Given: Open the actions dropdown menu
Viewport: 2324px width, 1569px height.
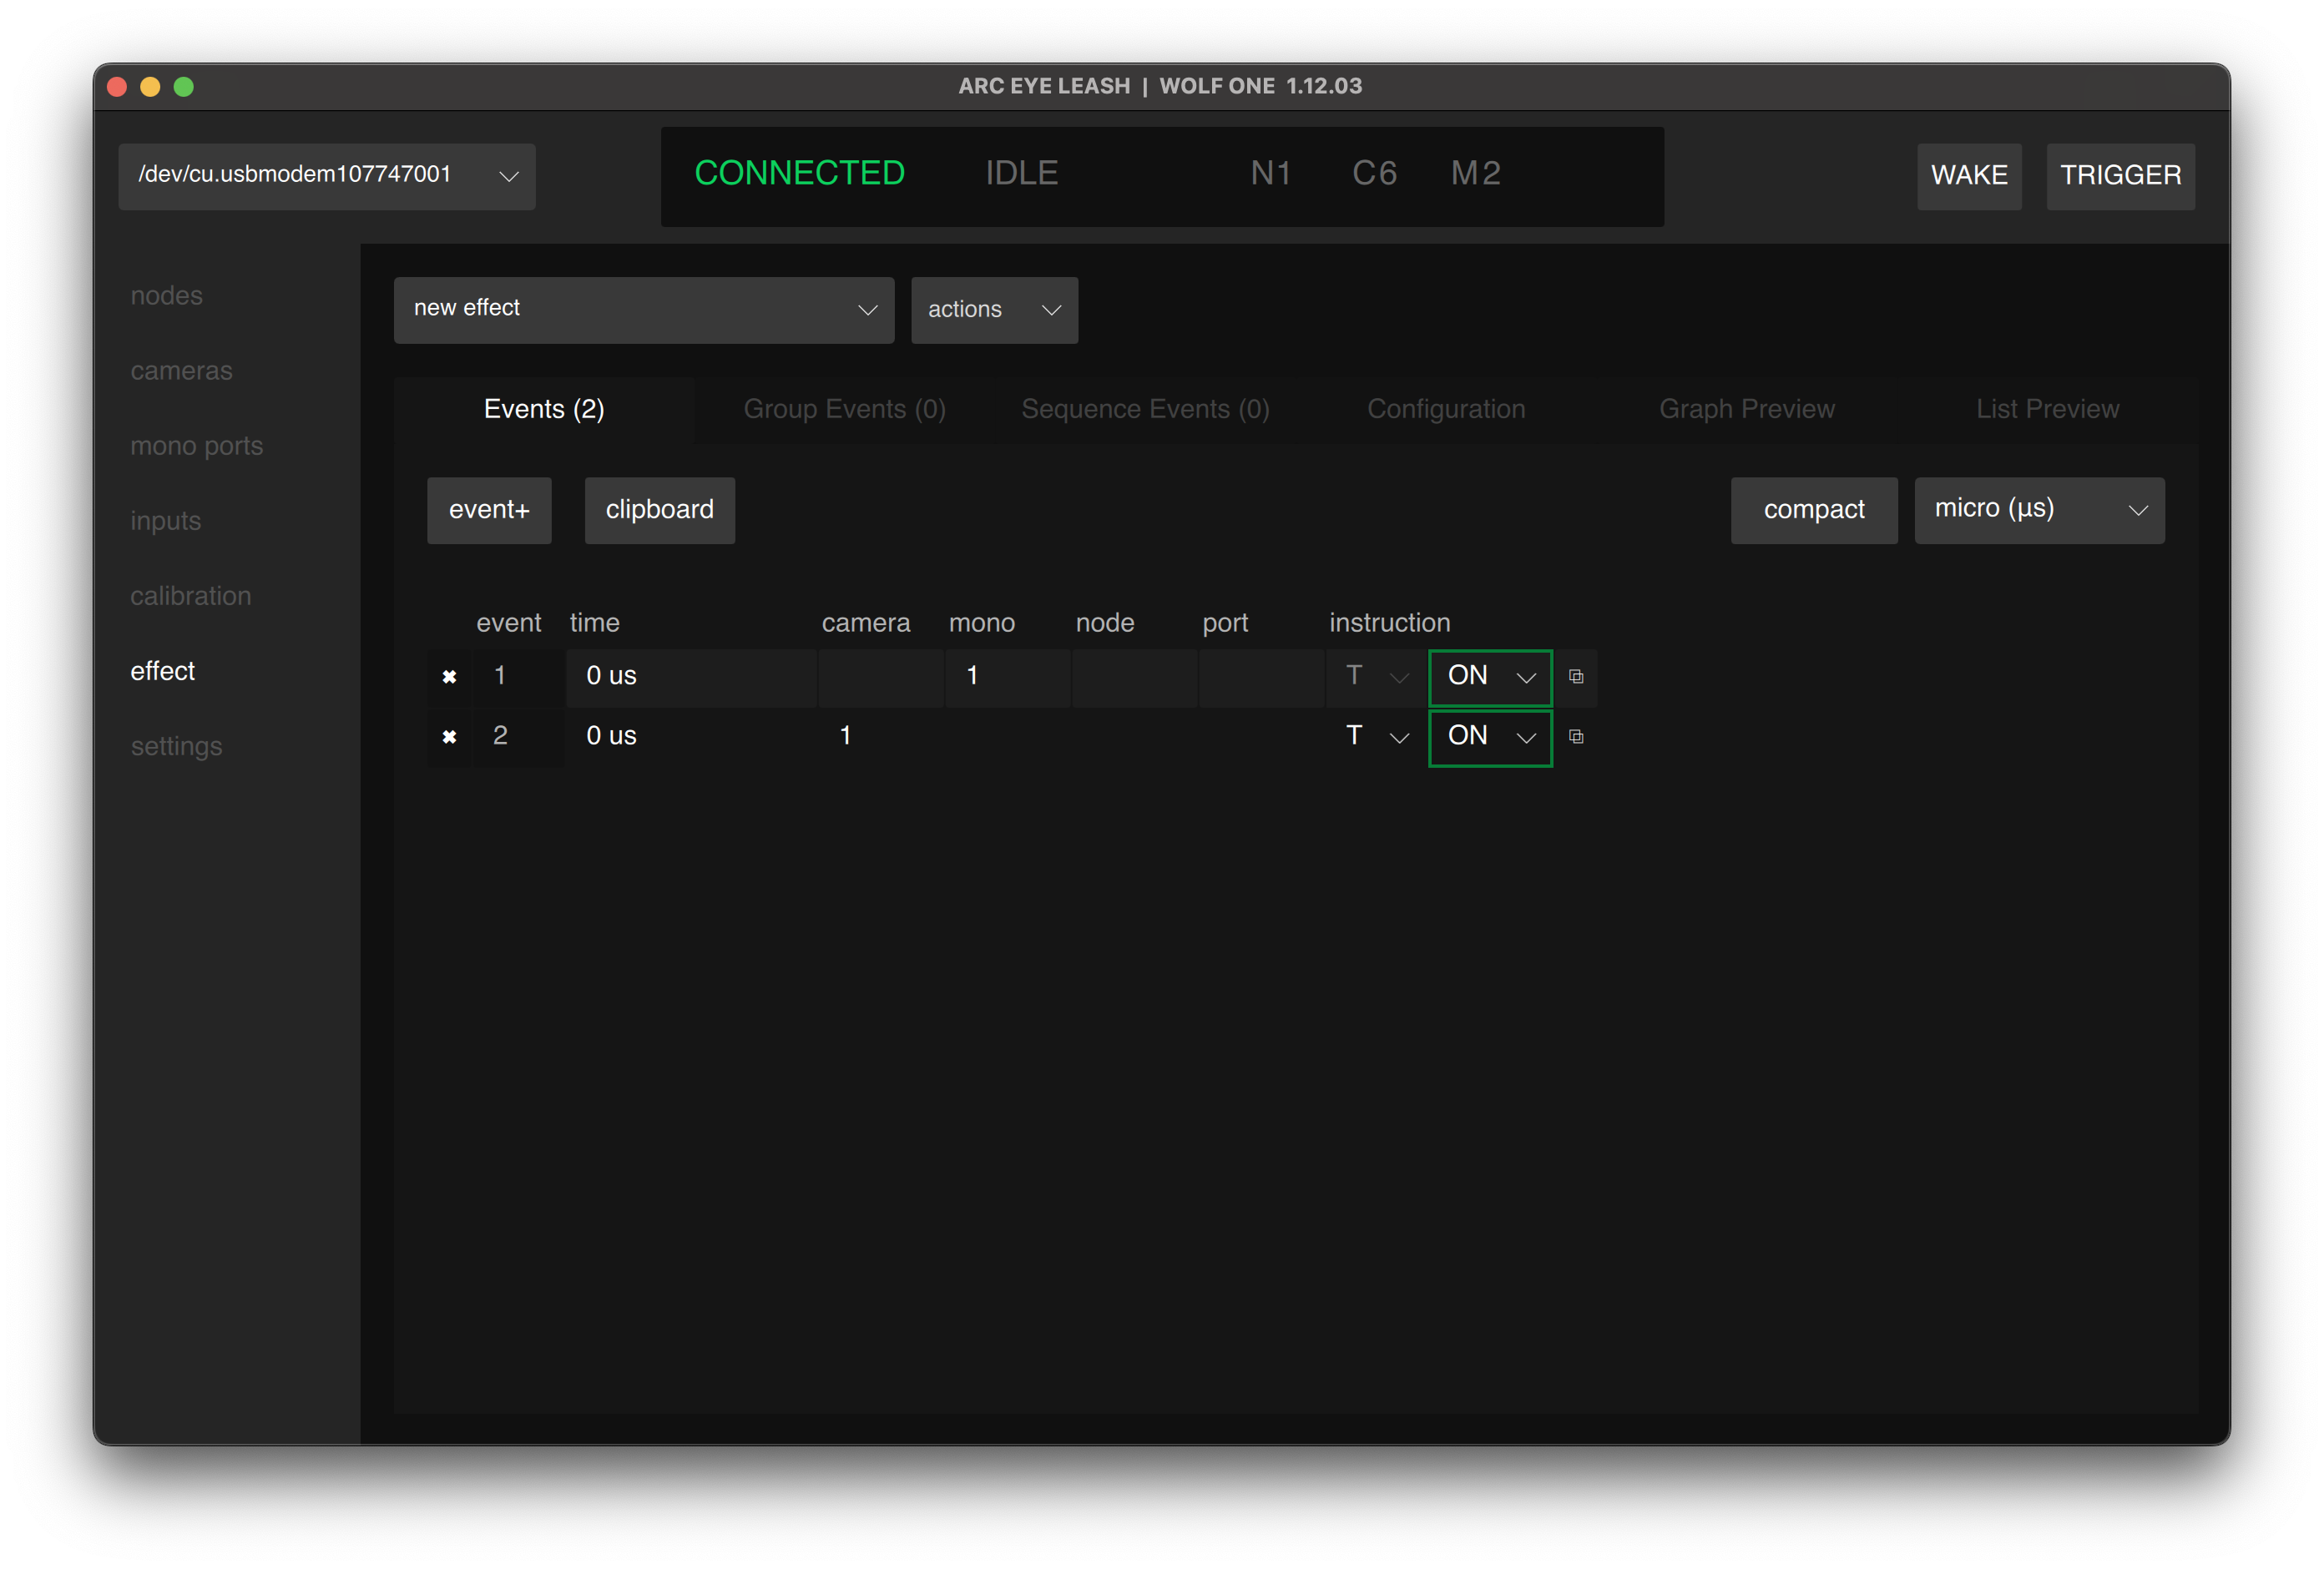Looking at the screenshot, I should pos(993,310).
